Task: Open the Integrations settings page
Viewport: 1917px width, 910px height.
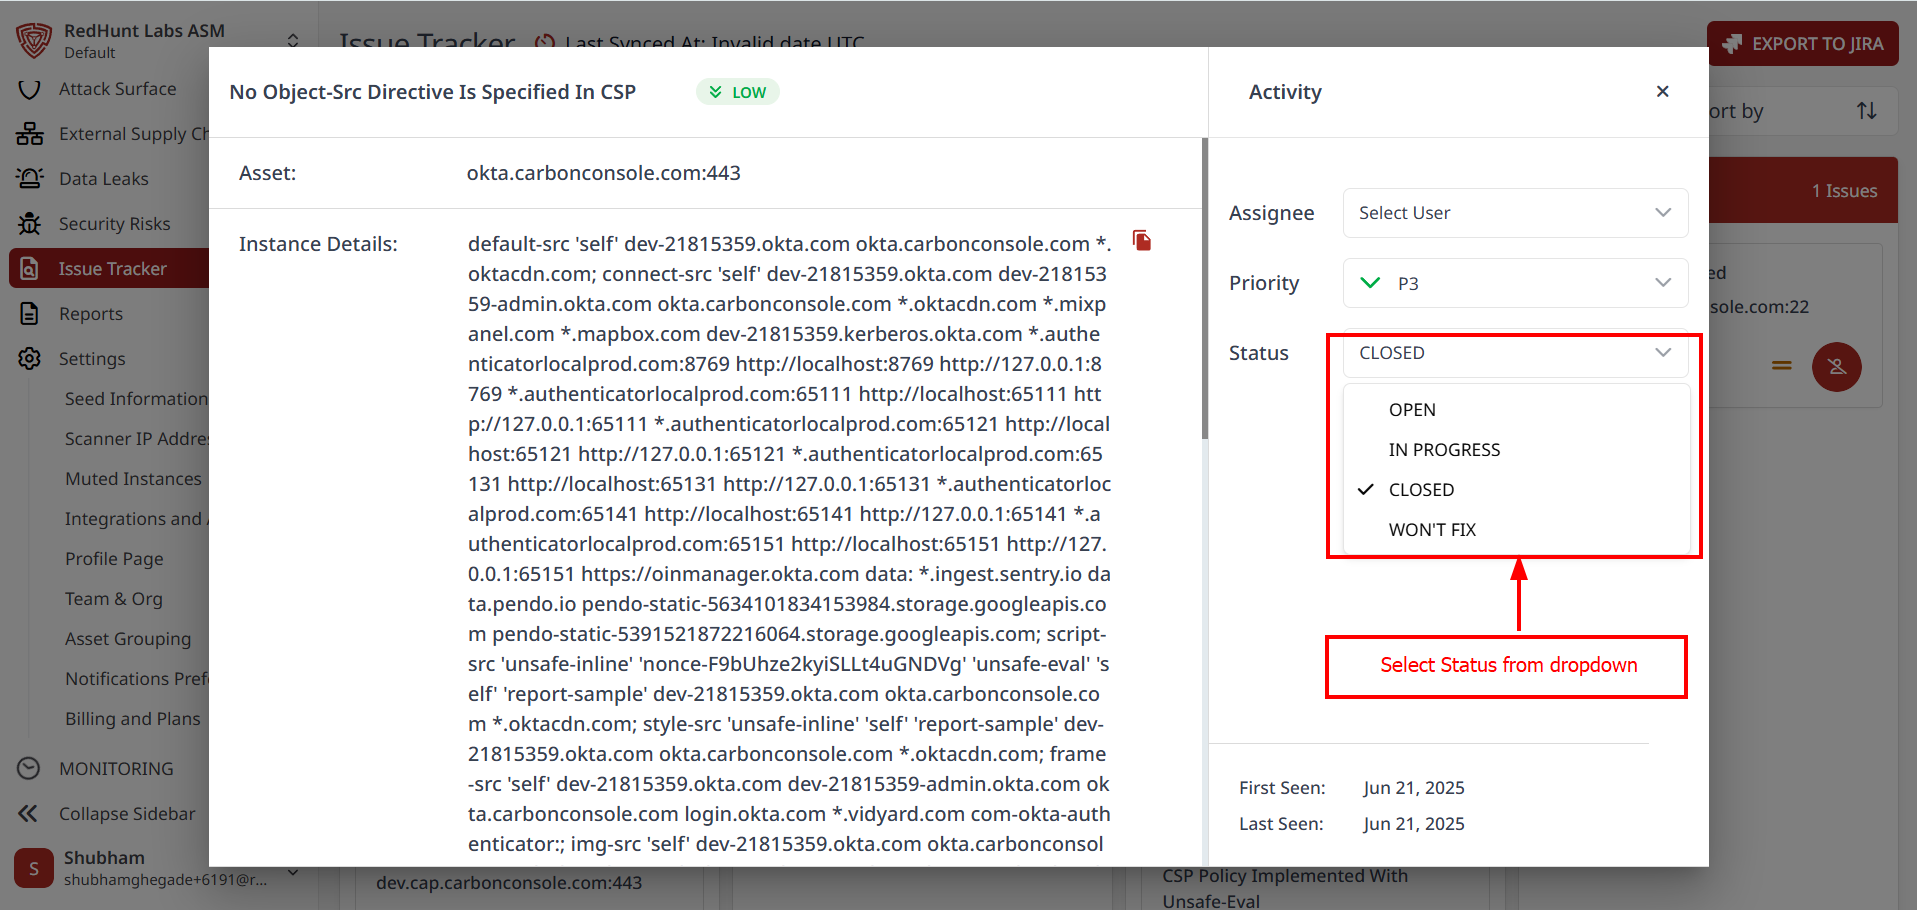Action: pyautogui.click(x=136, y=519)
